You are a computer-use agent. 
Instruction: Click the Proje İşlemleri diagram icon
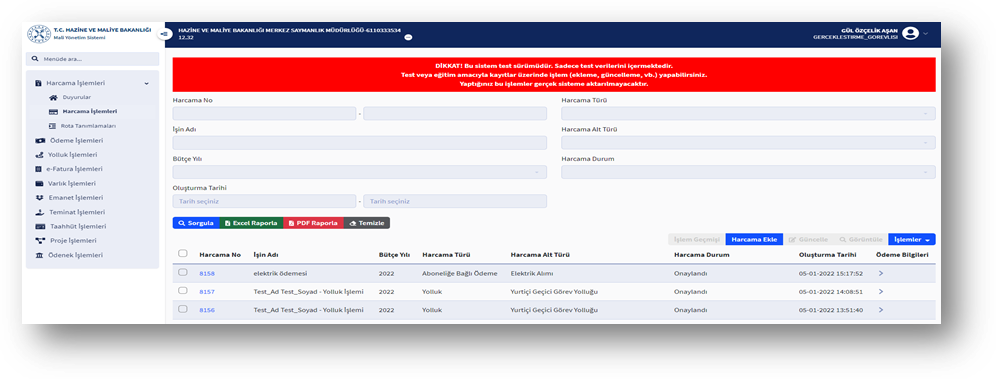[40, 241]
